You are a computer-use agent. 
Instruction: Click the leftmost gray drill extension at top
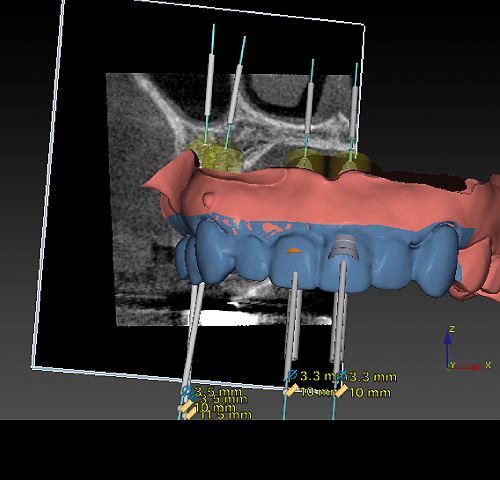[x=210, y=85]
